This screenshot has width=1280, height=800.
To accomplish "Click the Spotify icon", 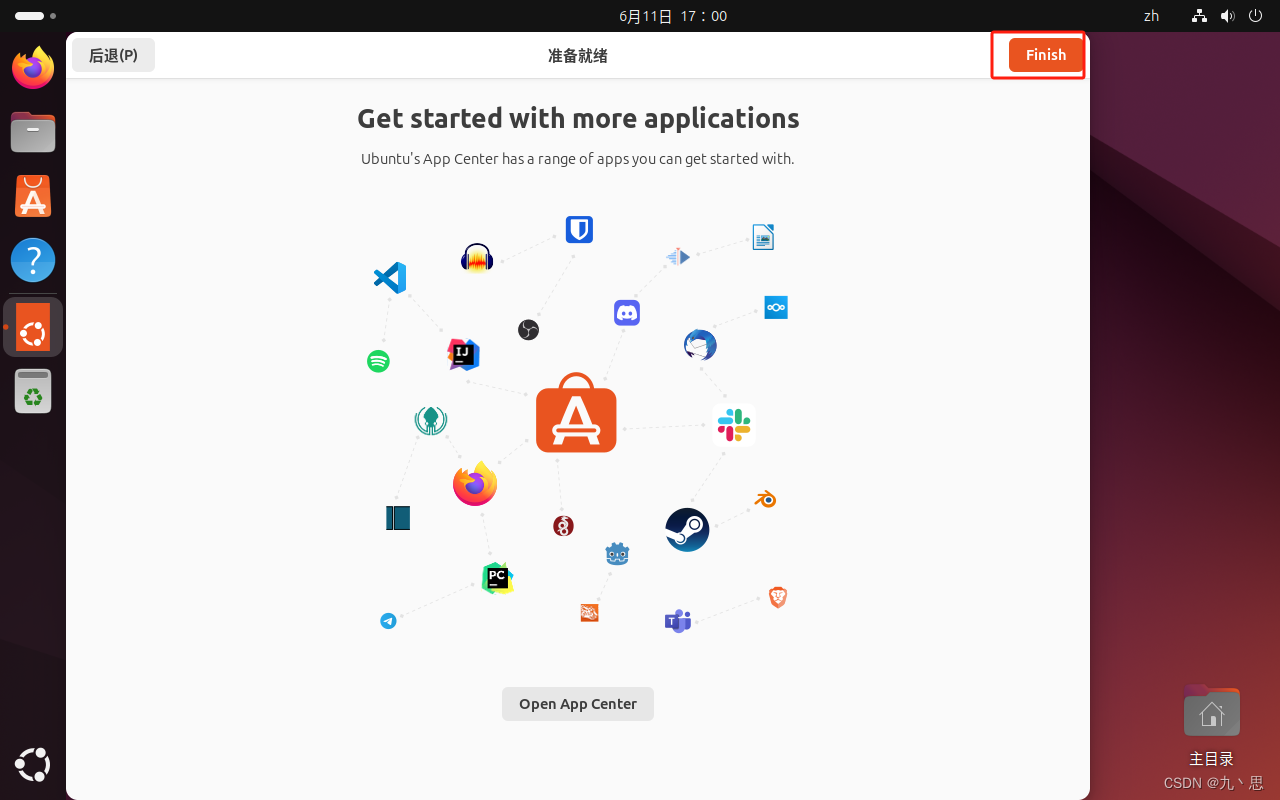I will tap(378, 361).
